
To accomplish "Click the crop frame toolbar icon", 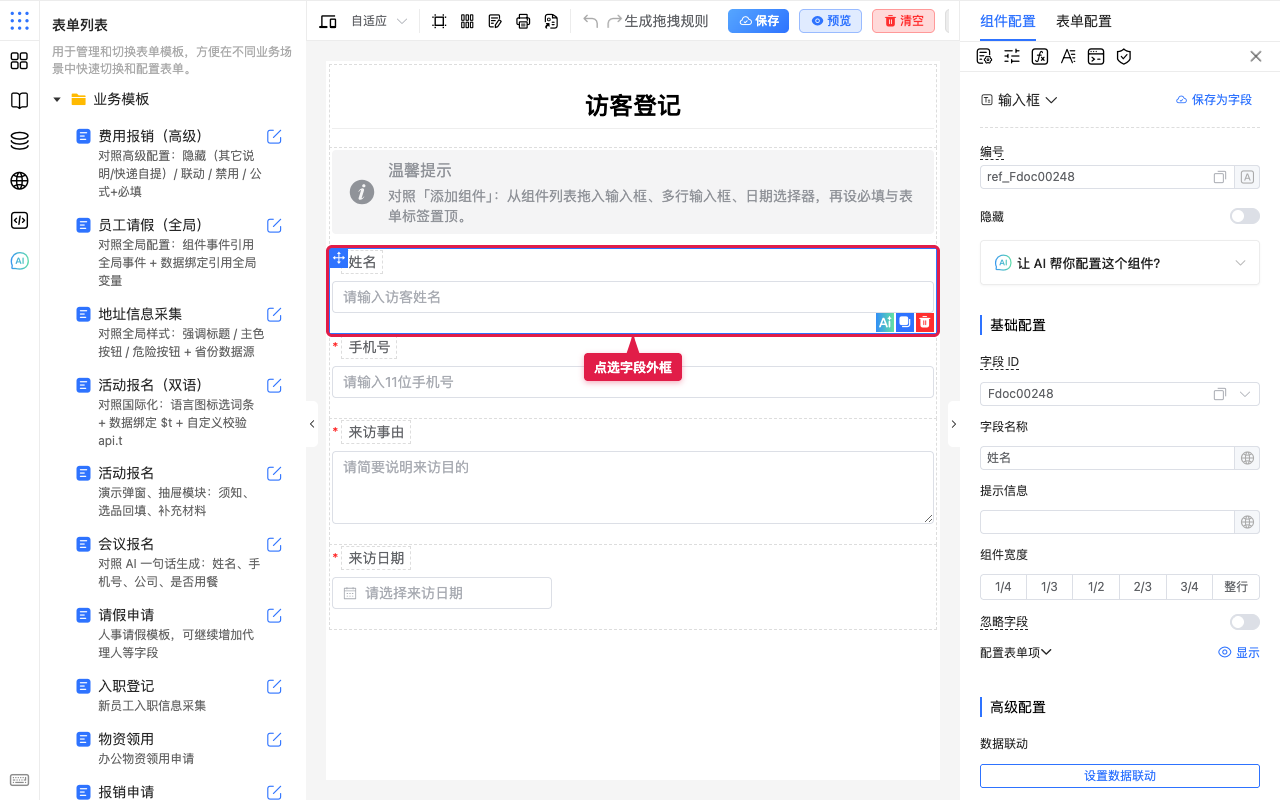I will tap(439, 21).
